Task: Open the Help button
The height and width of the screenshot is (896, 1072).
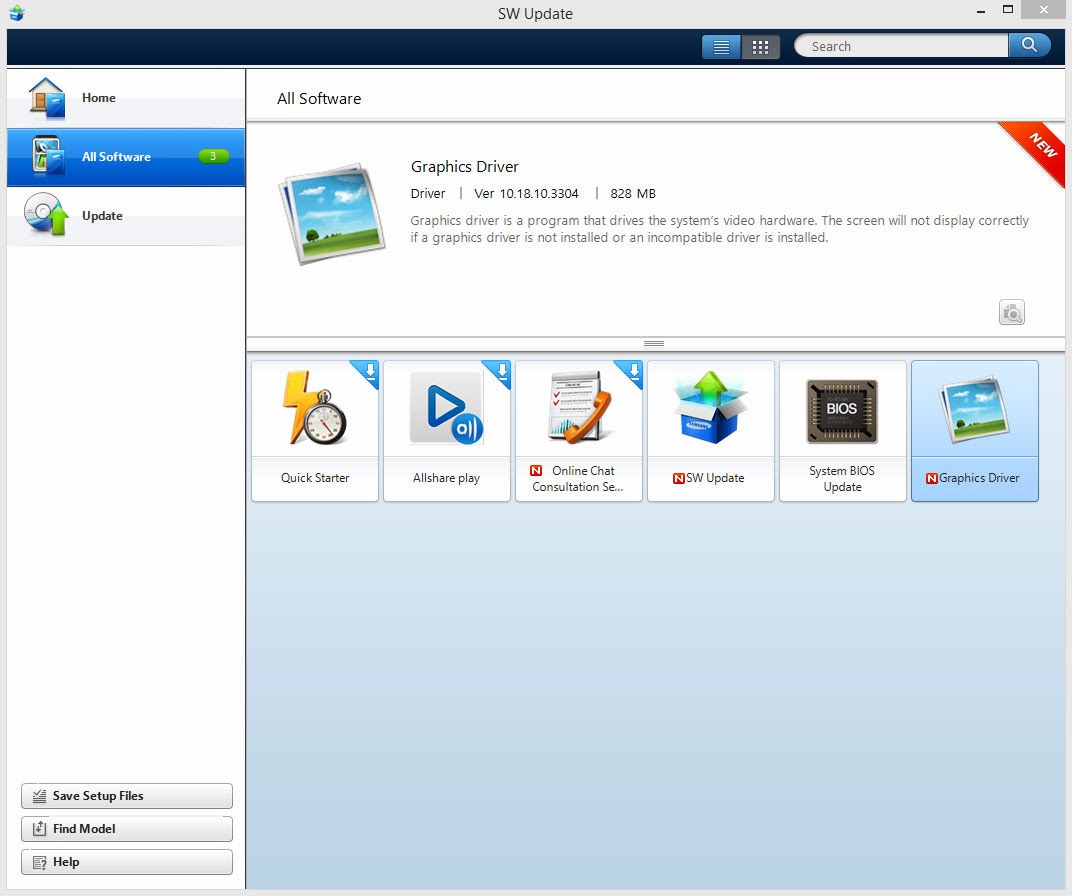Action: coord(126,862)
